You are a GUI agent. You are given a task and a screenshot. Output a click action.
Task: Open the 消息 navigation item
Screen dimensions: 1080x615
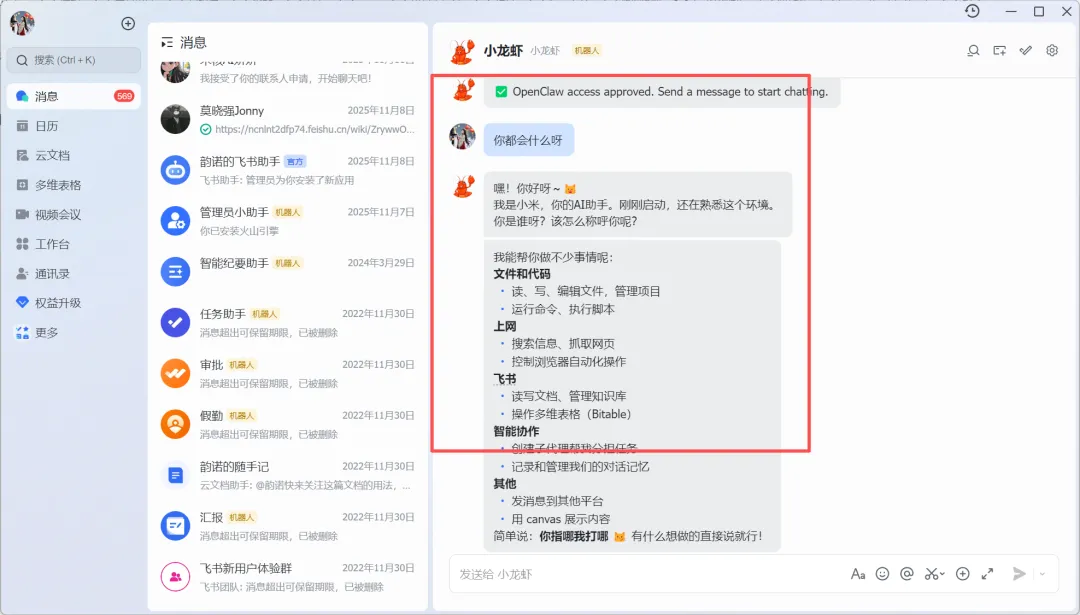coord(74,96)
